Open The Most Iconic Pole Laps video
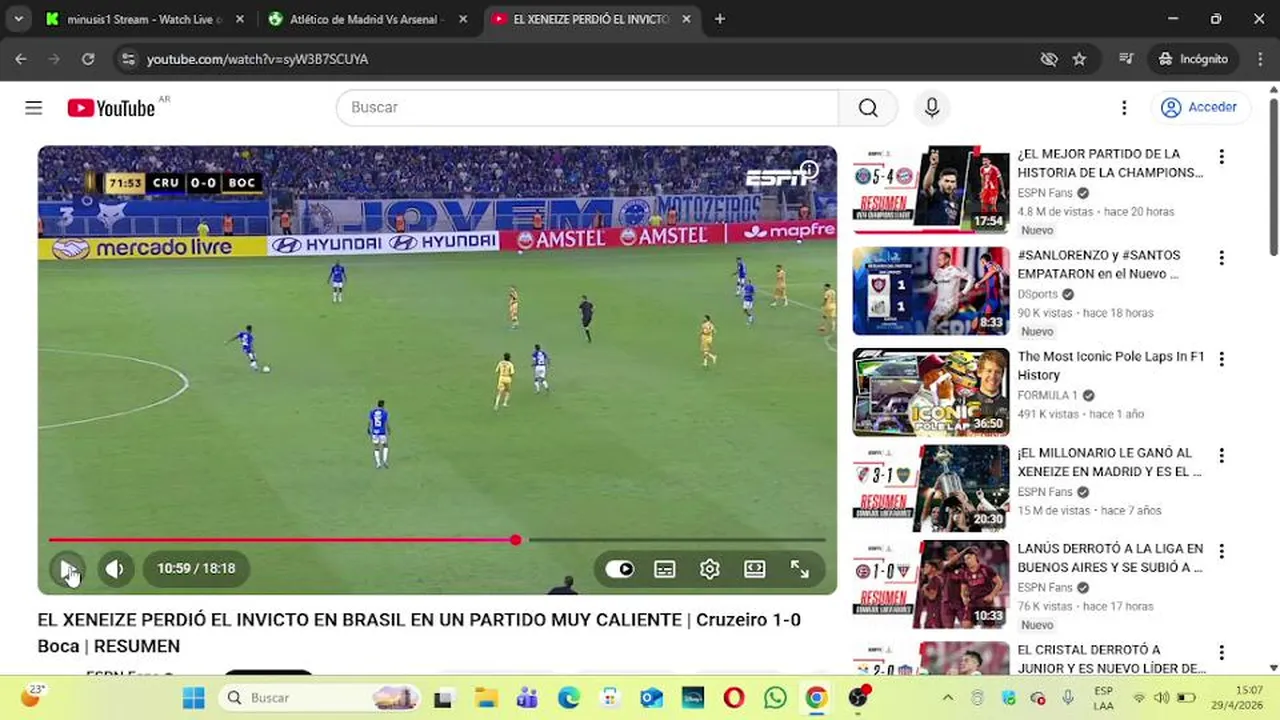The image size is (1280, 720). (x=1111, y=365)
